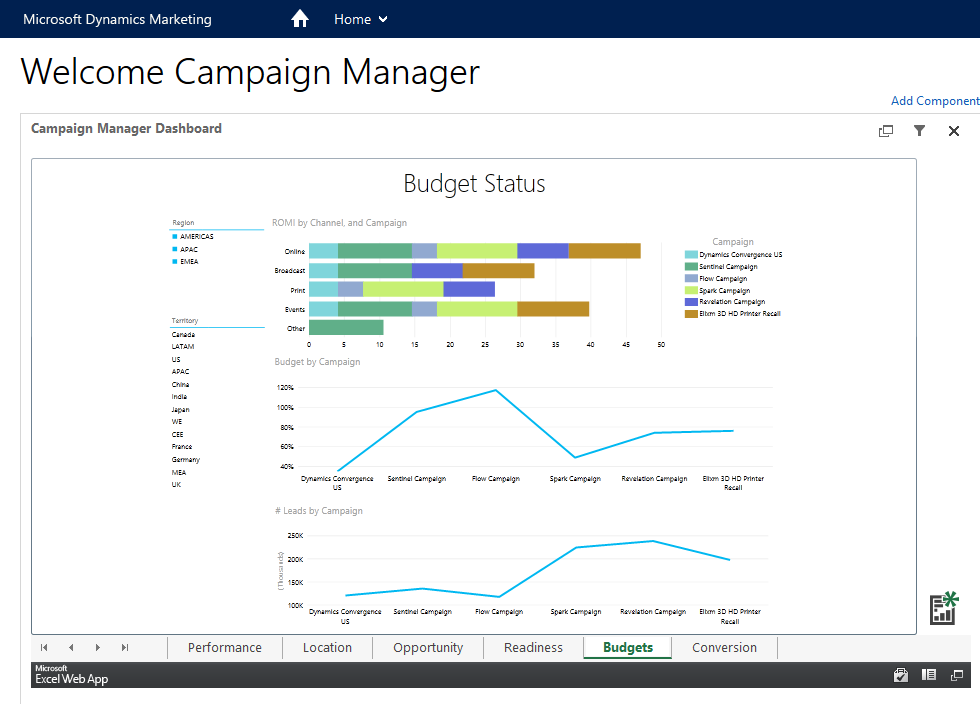
Task: Select LATAM in the Territory slicer
Action: pos(183,347)
